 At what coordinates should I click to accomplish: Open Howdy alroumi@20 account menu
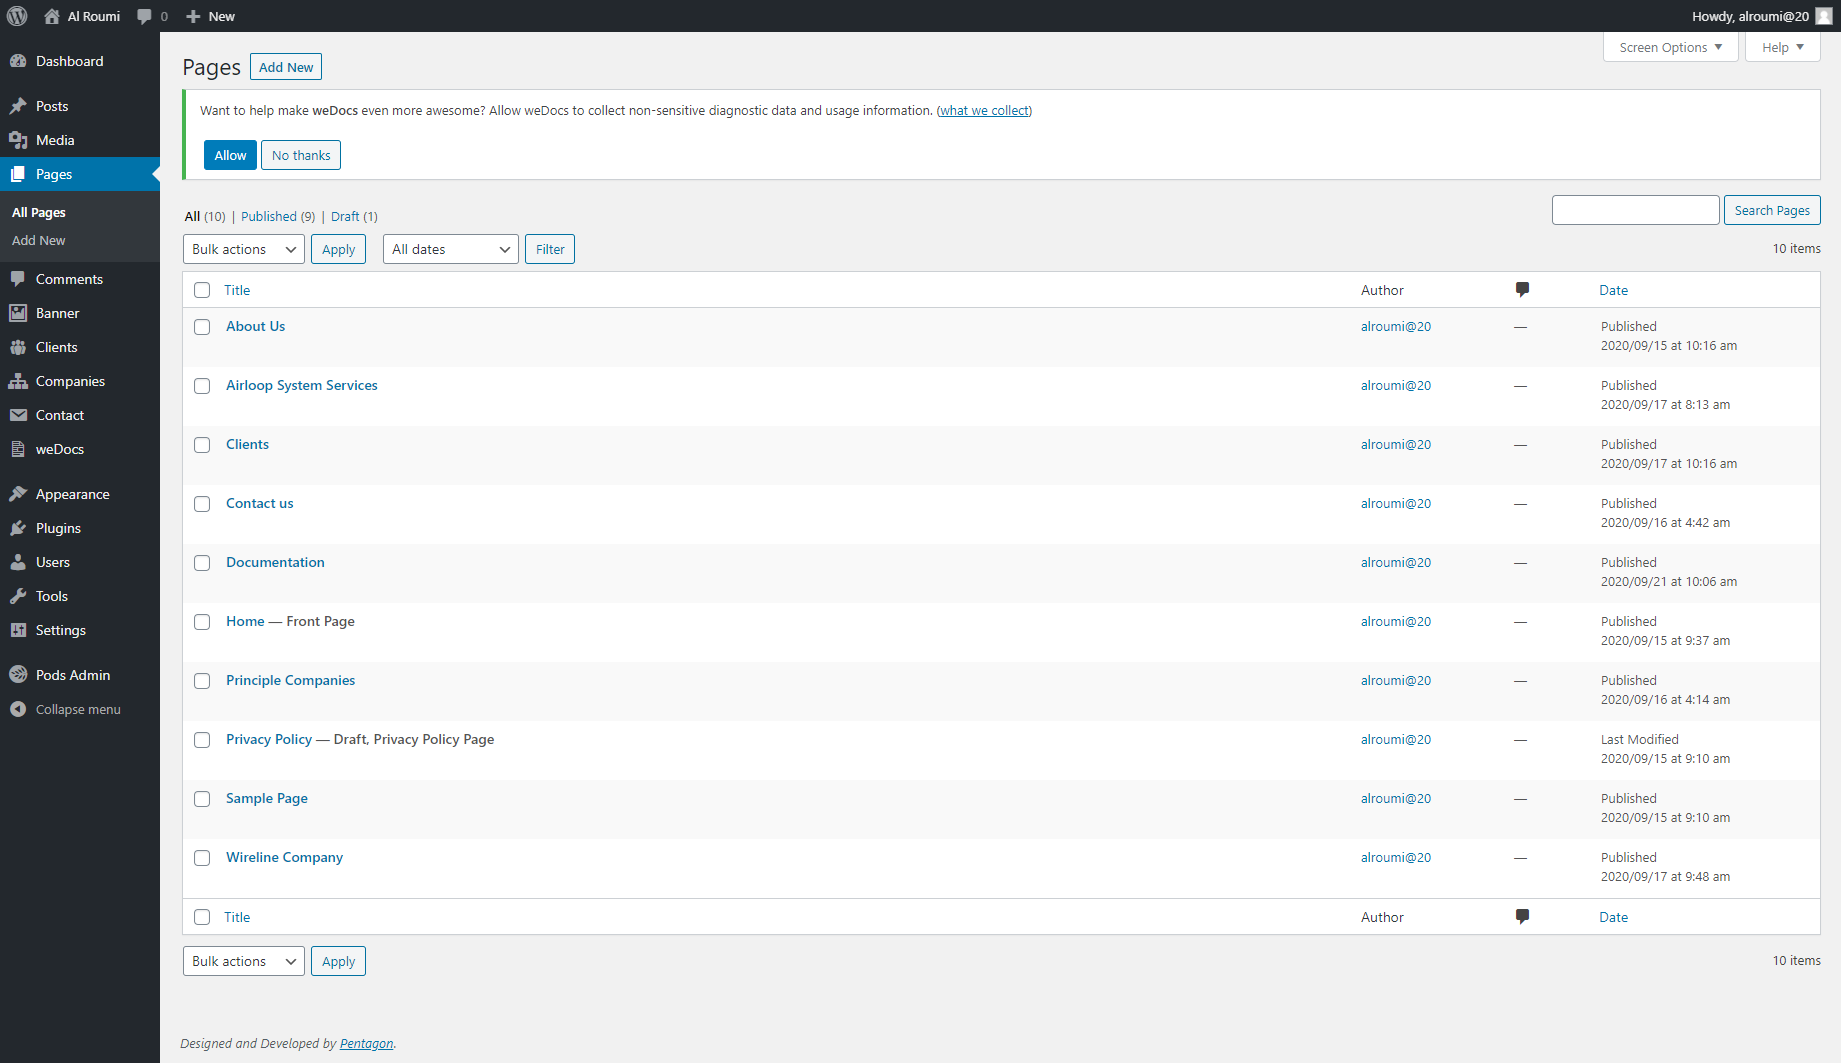(x=1762, y=16)
